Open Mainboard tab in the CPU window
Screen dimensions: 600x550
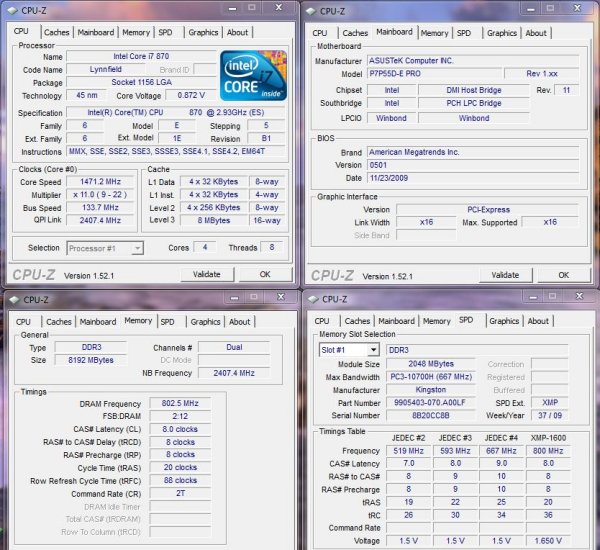96,33
